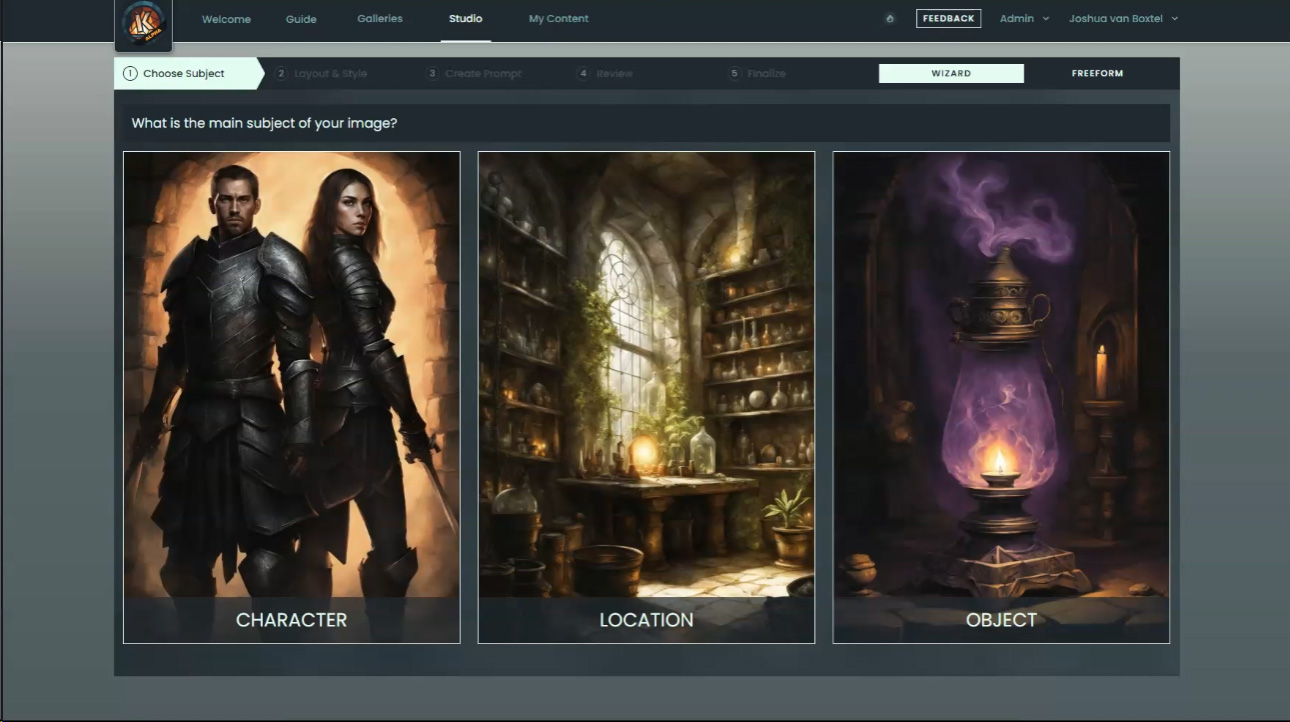Open the Welcome page

226,19
